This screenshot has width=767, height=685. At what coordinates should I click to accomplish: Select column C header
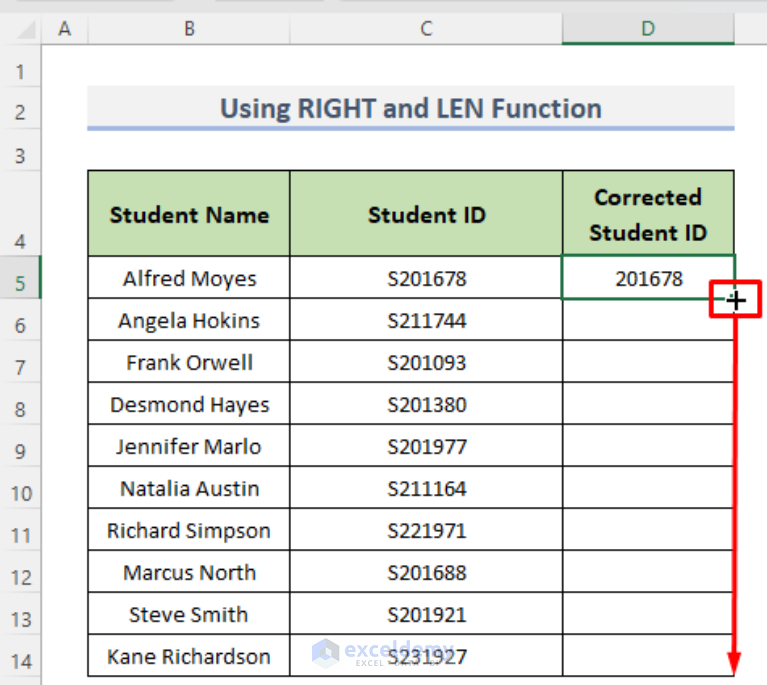426,29
